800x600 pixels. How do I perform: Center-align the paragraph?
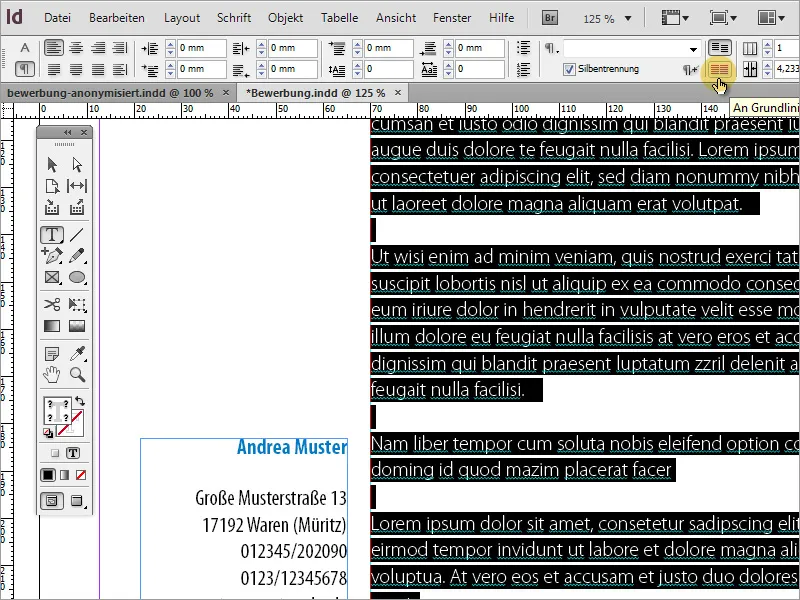pos(76,48)
